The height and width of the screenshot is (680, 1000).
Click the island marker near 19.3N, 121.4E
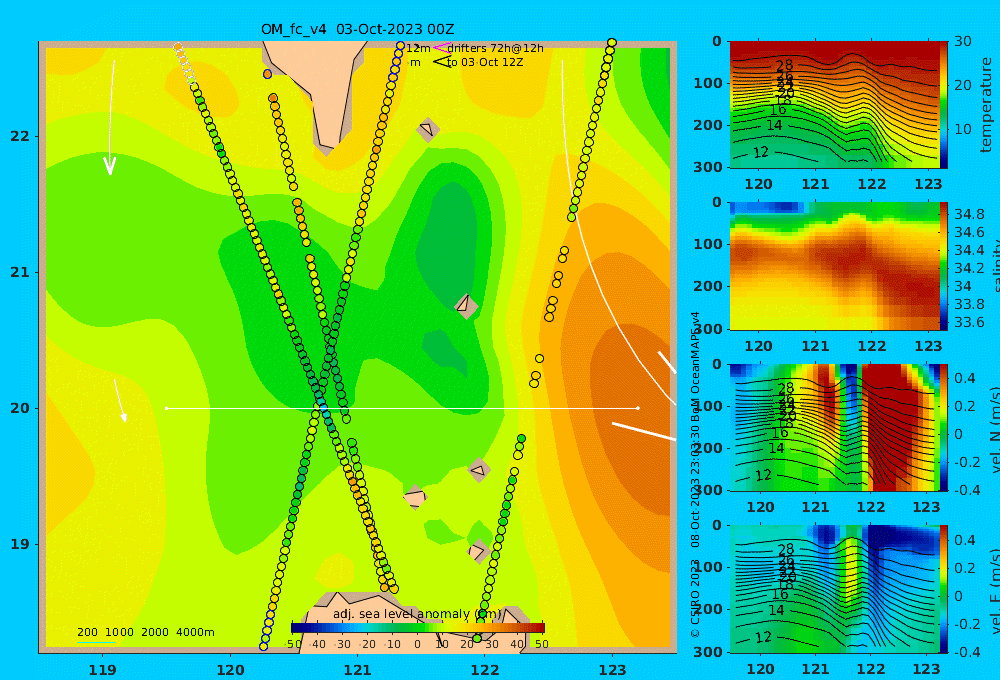[x=415, y=497]
